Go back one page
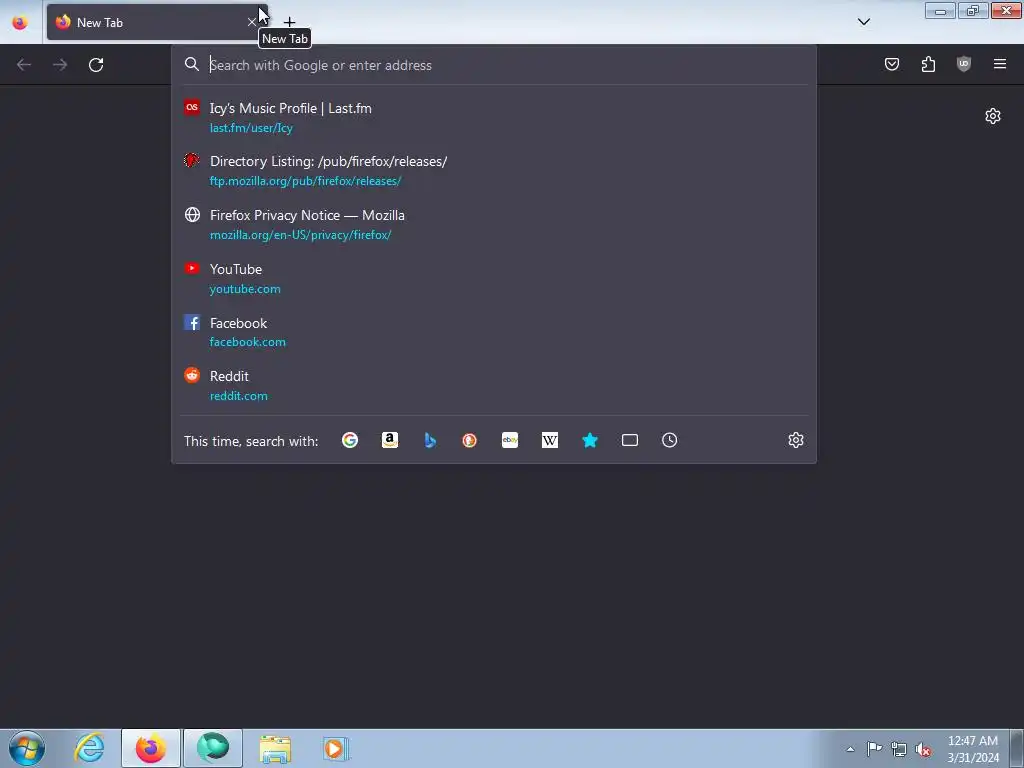The image size is (1024, 768). 24,65
